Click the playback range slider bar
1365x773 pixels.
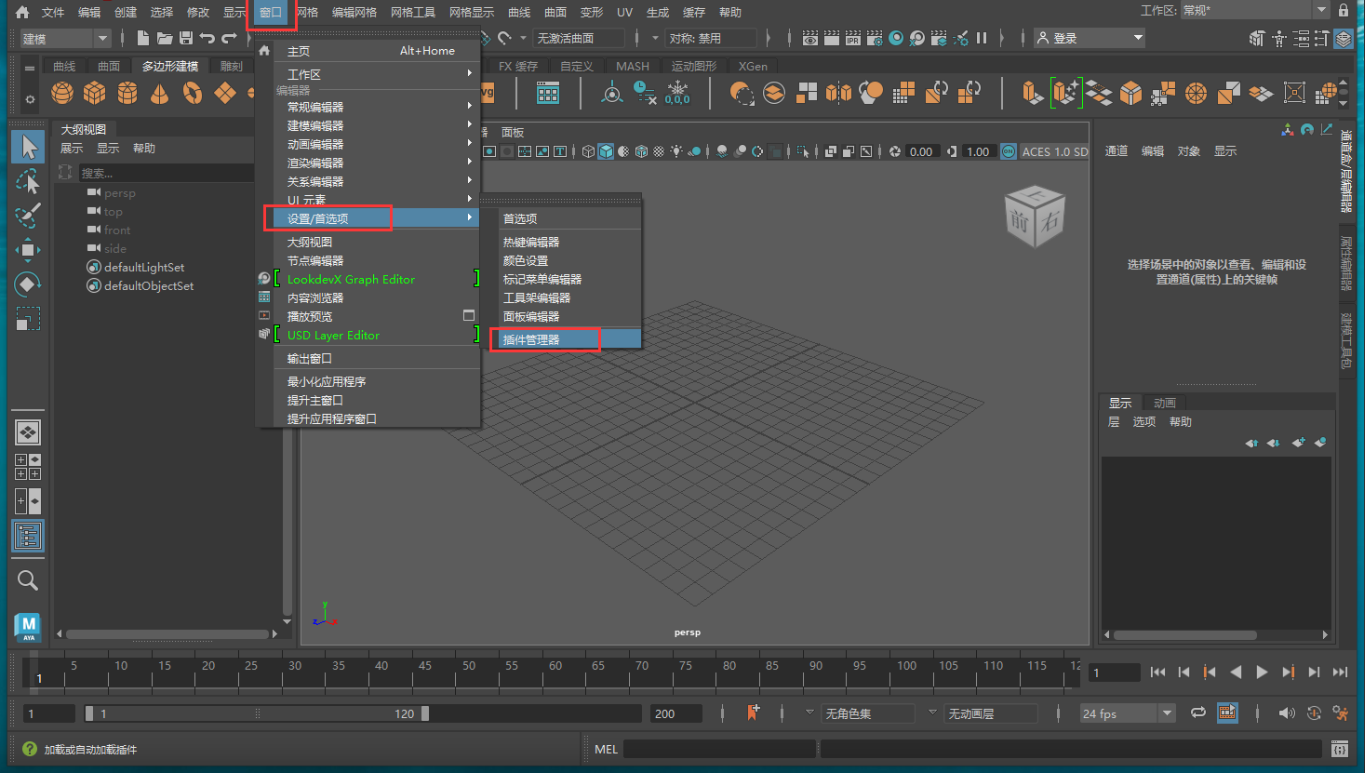point(258,713)
